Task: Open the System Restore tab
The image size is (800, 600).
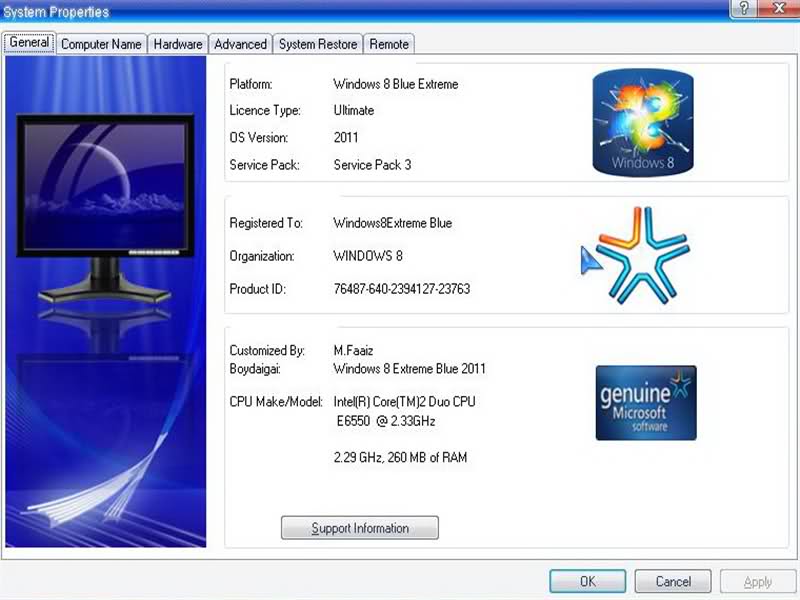Action: [318, 44]
